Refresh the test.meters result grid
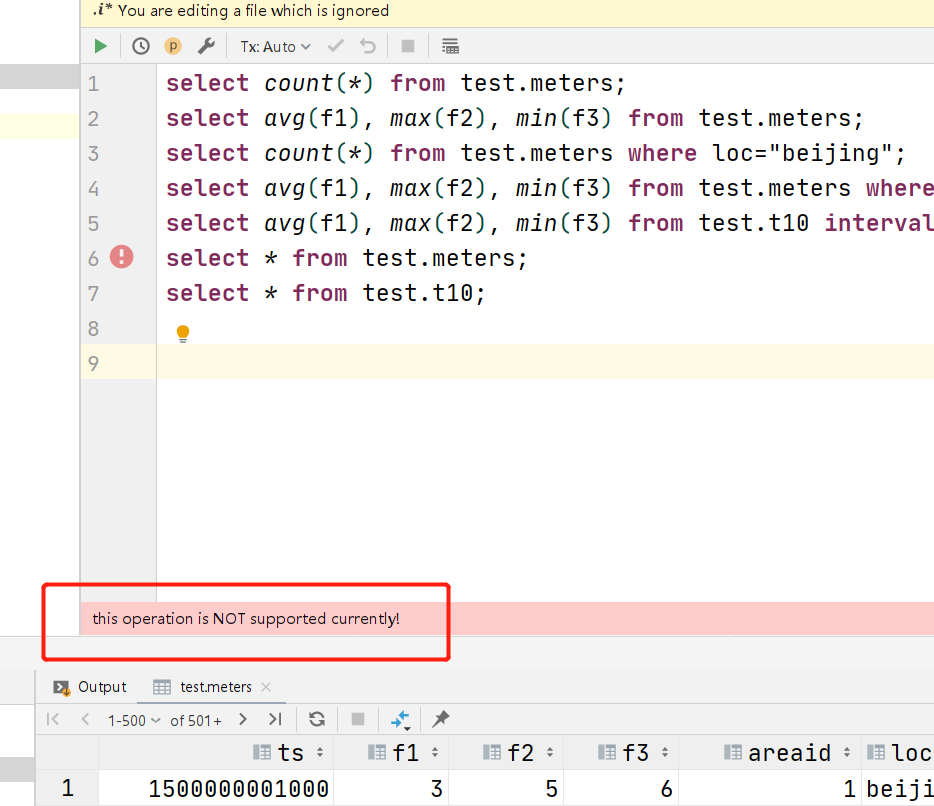934x806 pixels. pos(316,719)
